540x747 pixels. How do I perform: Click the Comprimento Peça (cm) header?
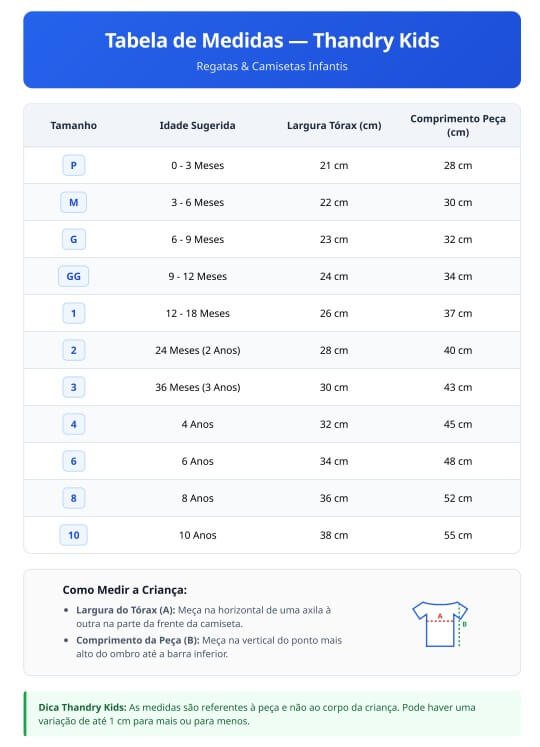point(458,125)
